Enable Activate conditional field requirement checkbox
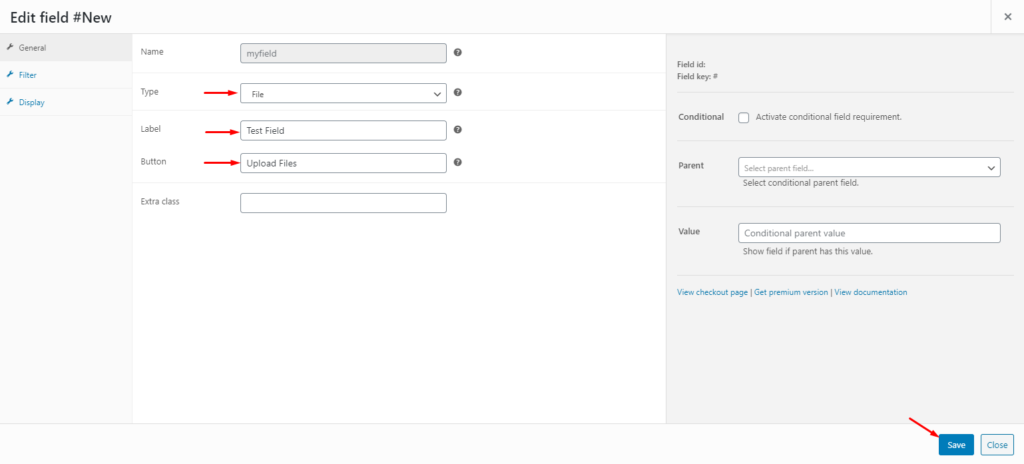The image size is (1024, 464). [743, 117]
